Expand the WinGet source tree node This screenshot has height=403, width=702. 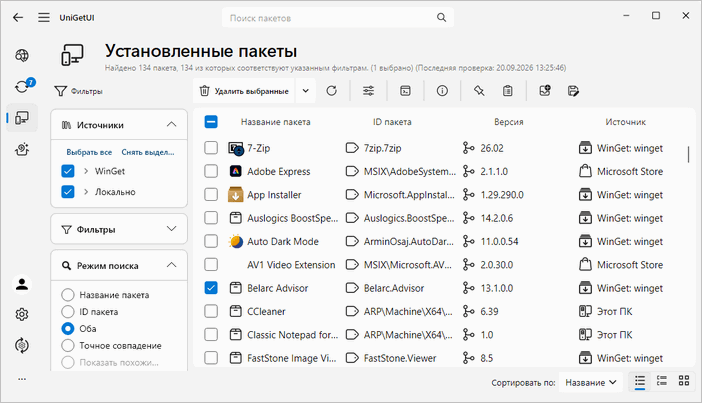tap(86, 171)
